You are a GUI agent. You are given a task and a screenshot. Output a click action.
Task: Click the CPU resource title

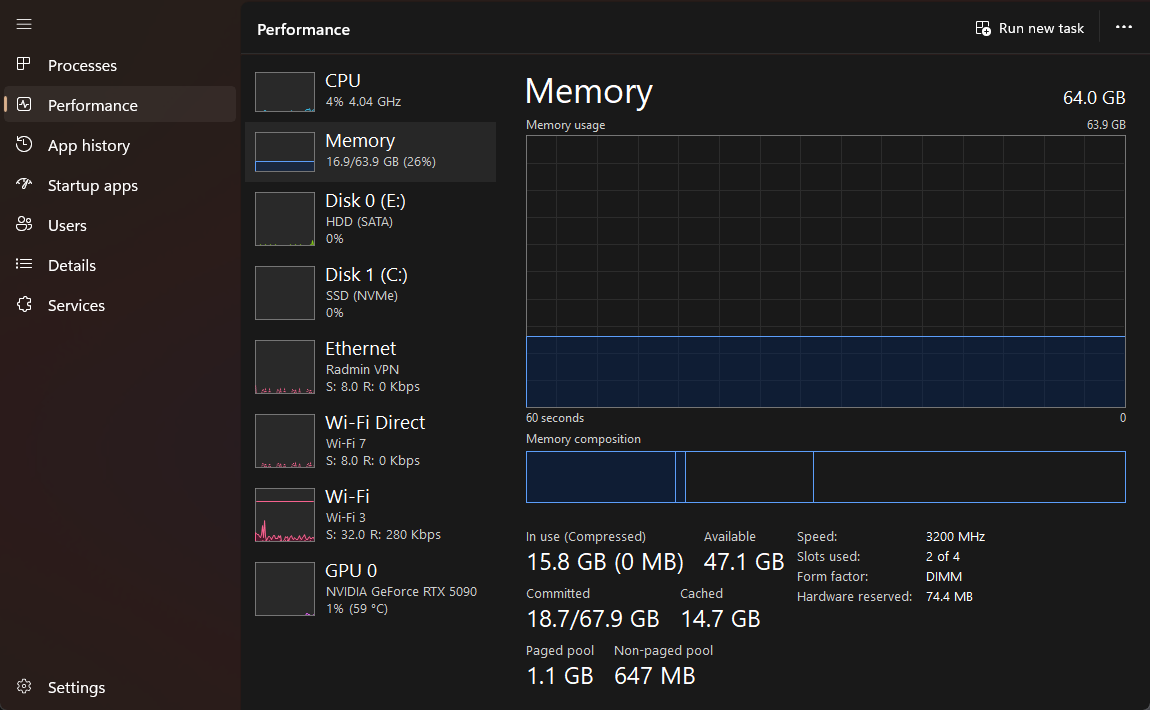(343, 80)
